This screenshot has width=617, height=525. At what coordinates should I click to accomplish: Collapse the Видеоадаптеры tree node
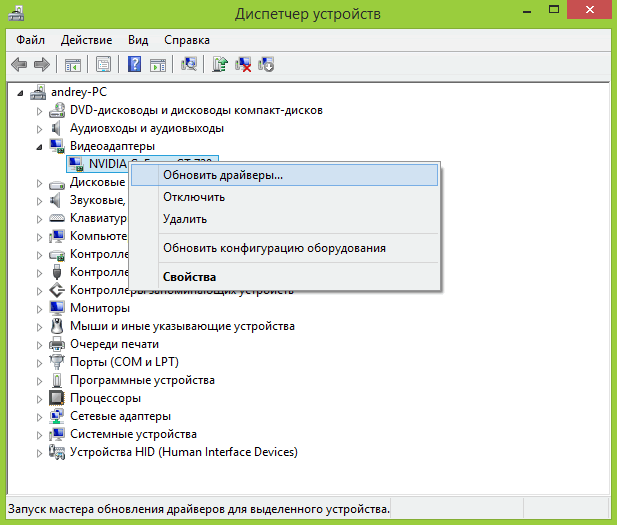[41, 146]
